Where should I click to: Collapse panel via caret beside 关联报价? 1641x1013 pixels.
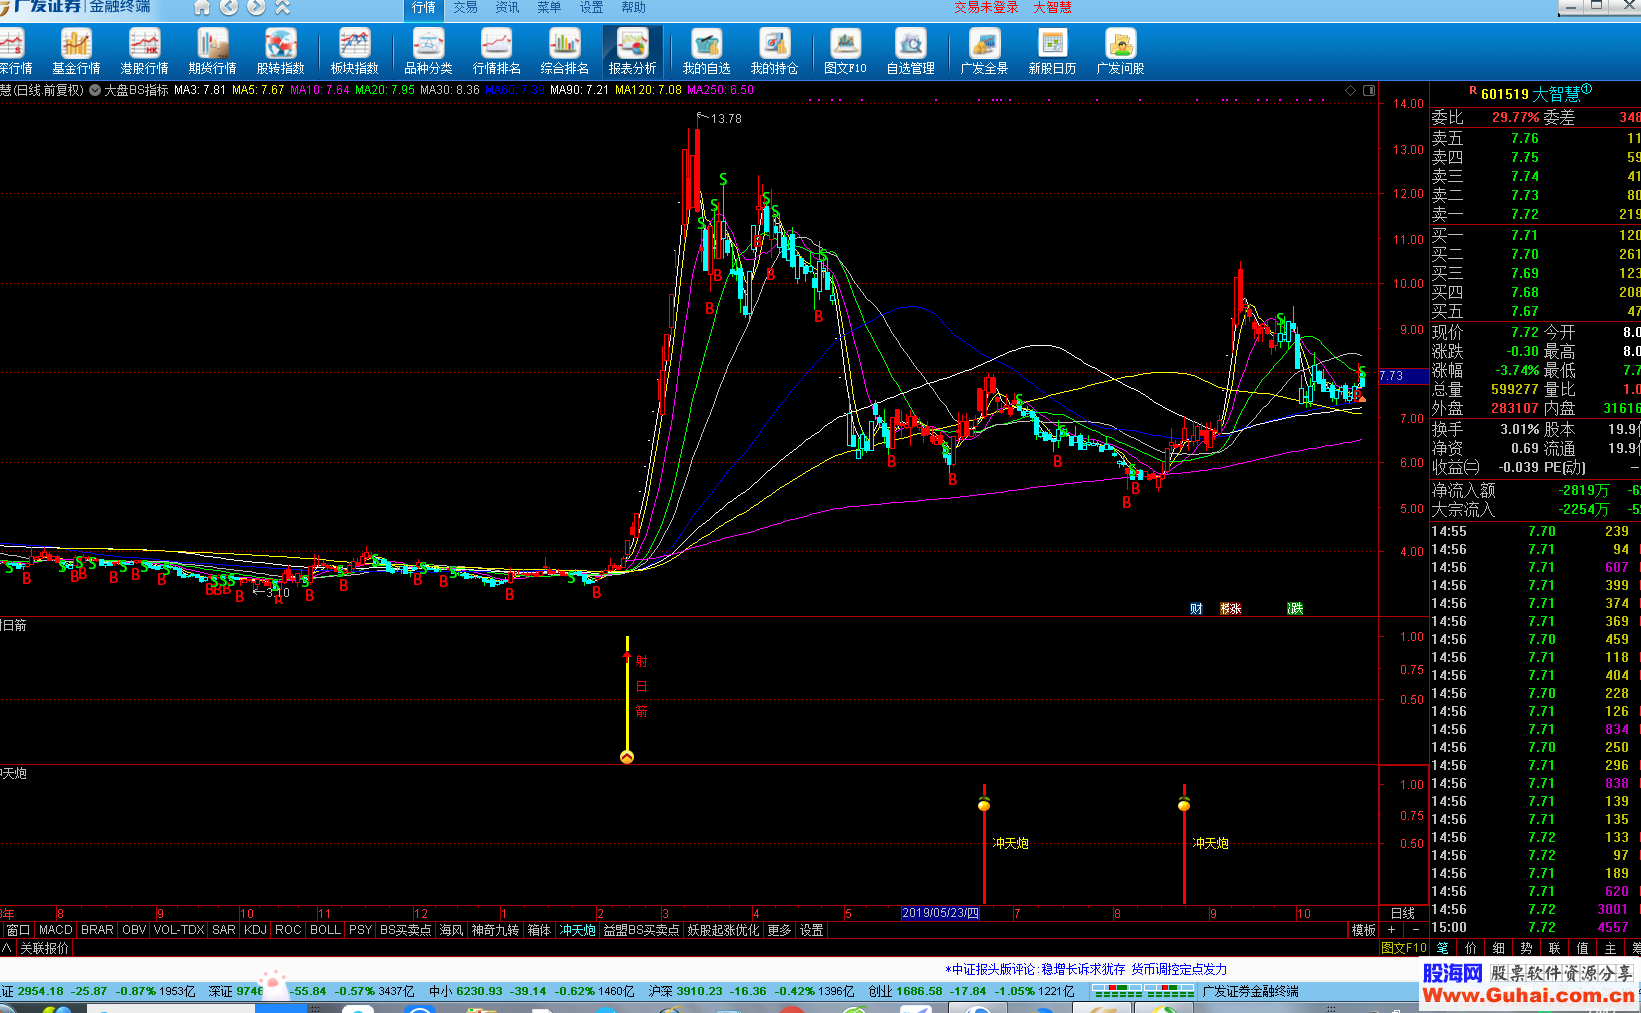point(7,948)
